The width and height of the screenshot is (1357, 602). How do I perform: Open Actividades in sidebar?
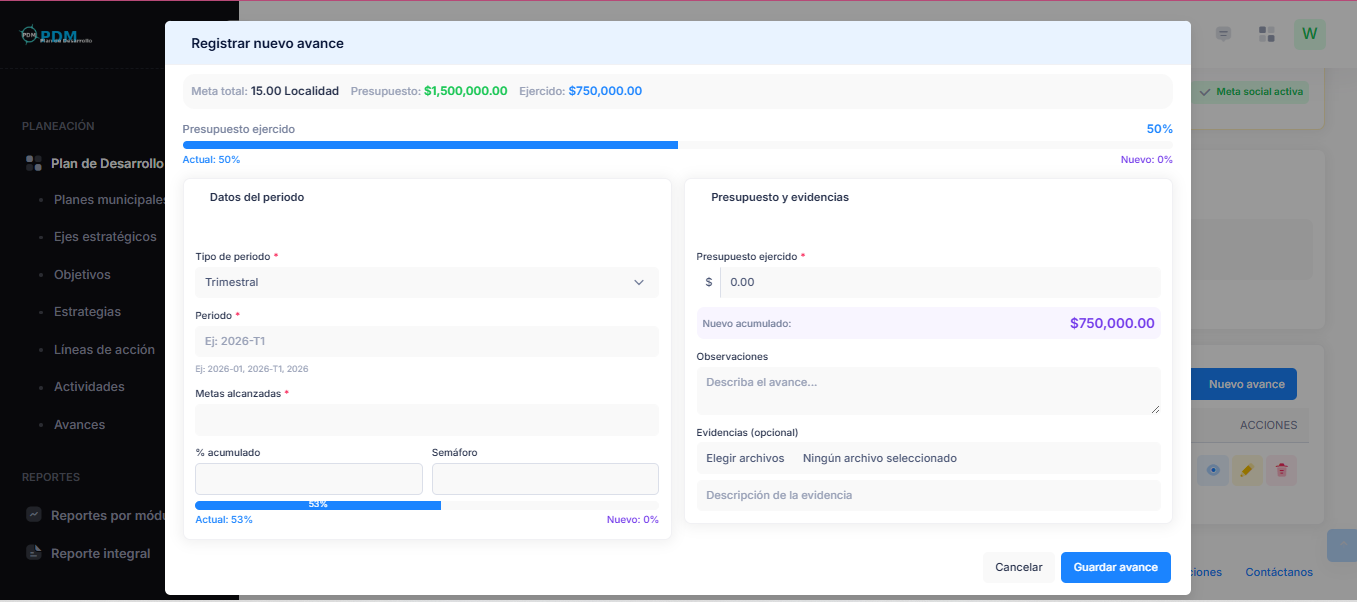(x=89, y=387)
